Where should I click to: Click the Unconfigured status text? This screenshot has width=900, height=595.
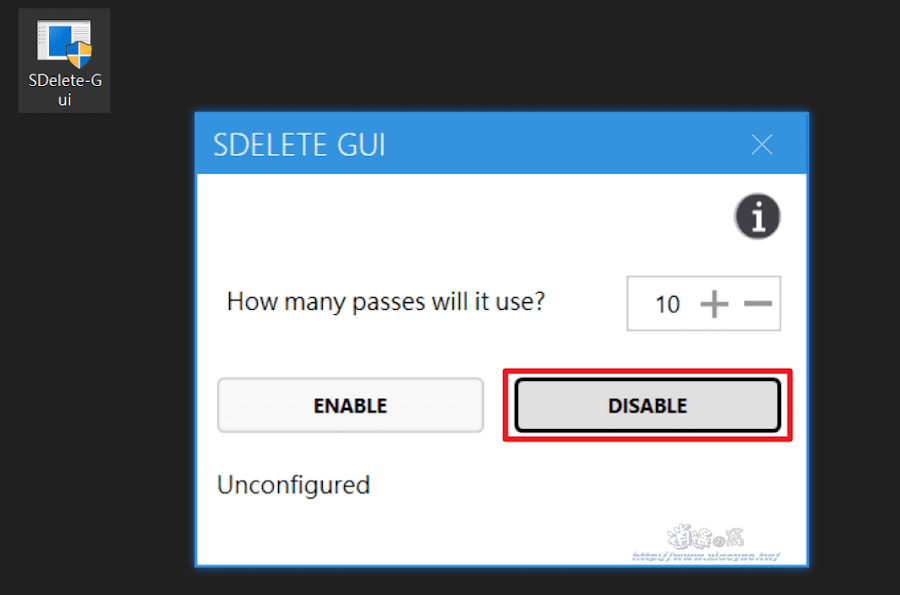point(293,485)
